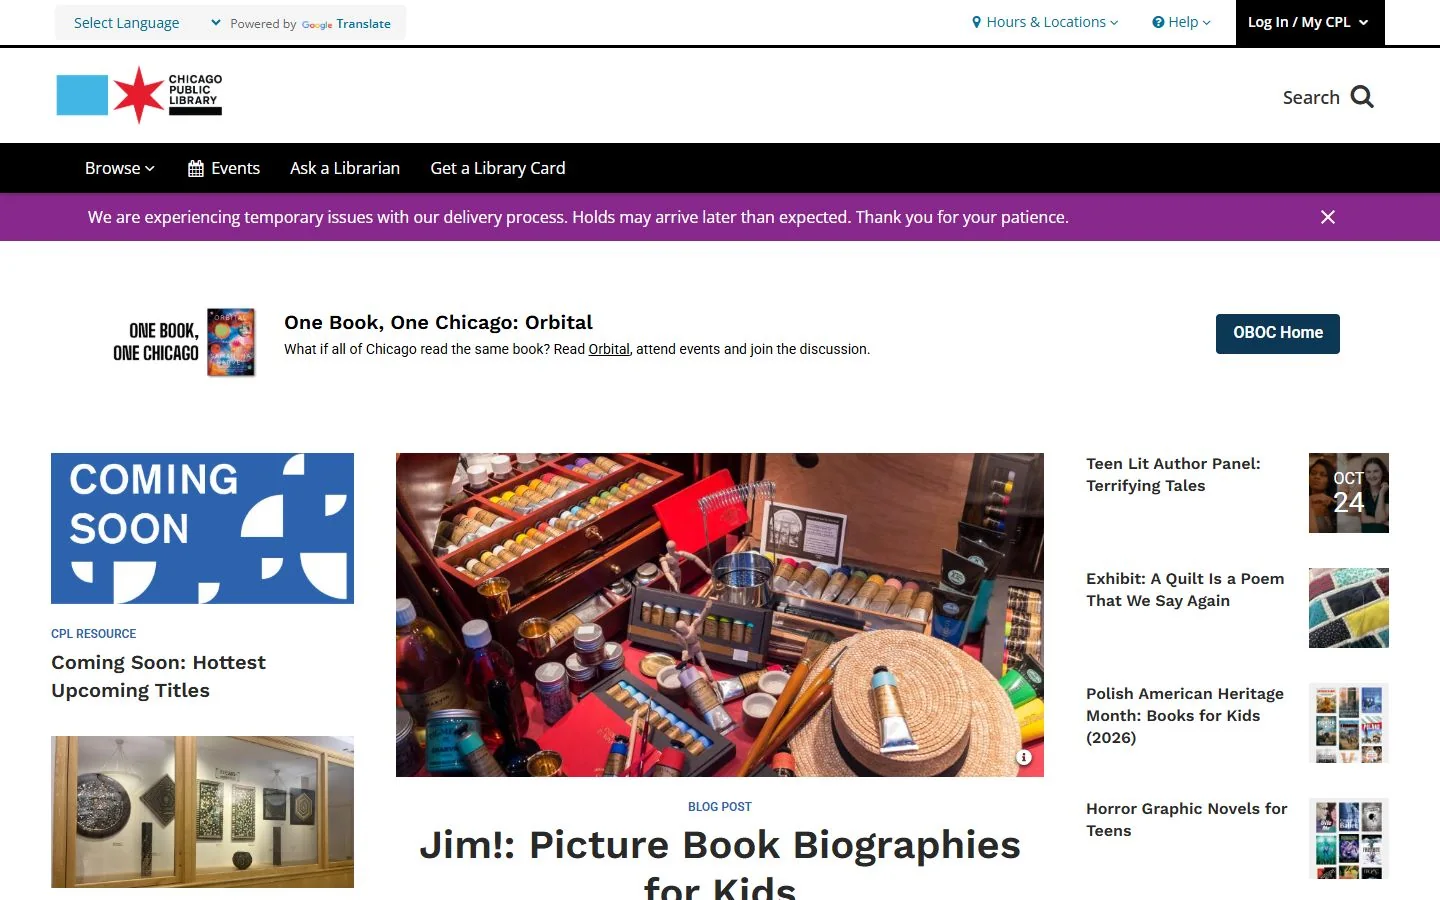Click the Coming Soon blue banner image

[202, 528]
